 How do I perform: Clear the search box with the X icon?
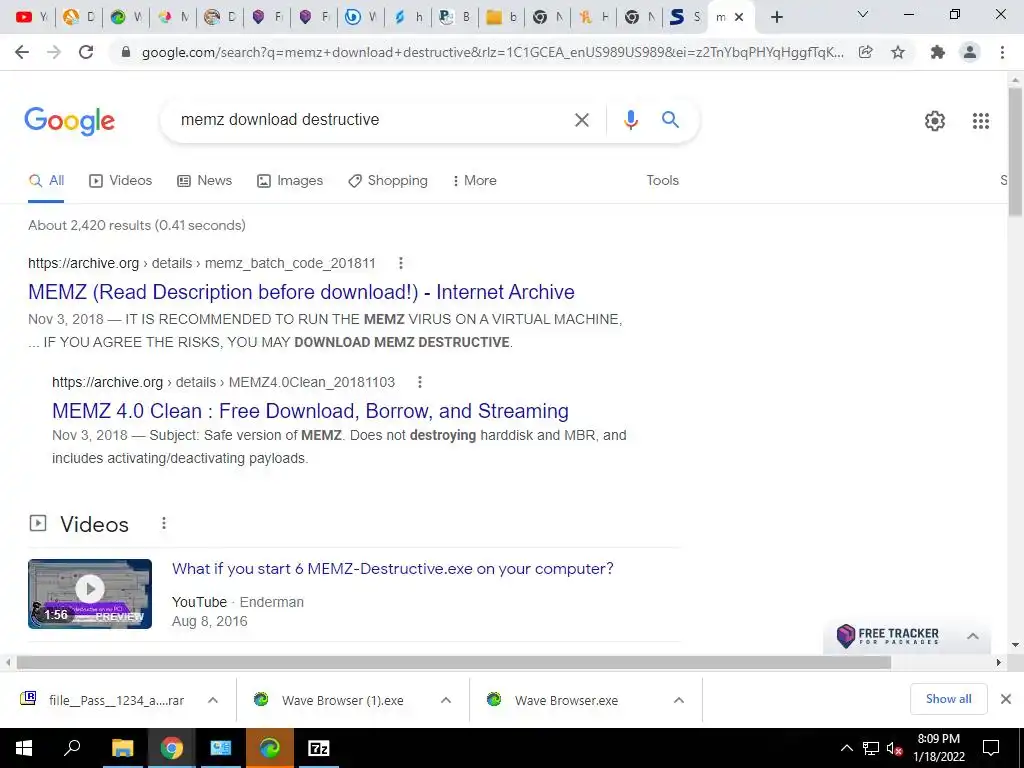pos(581,120)
